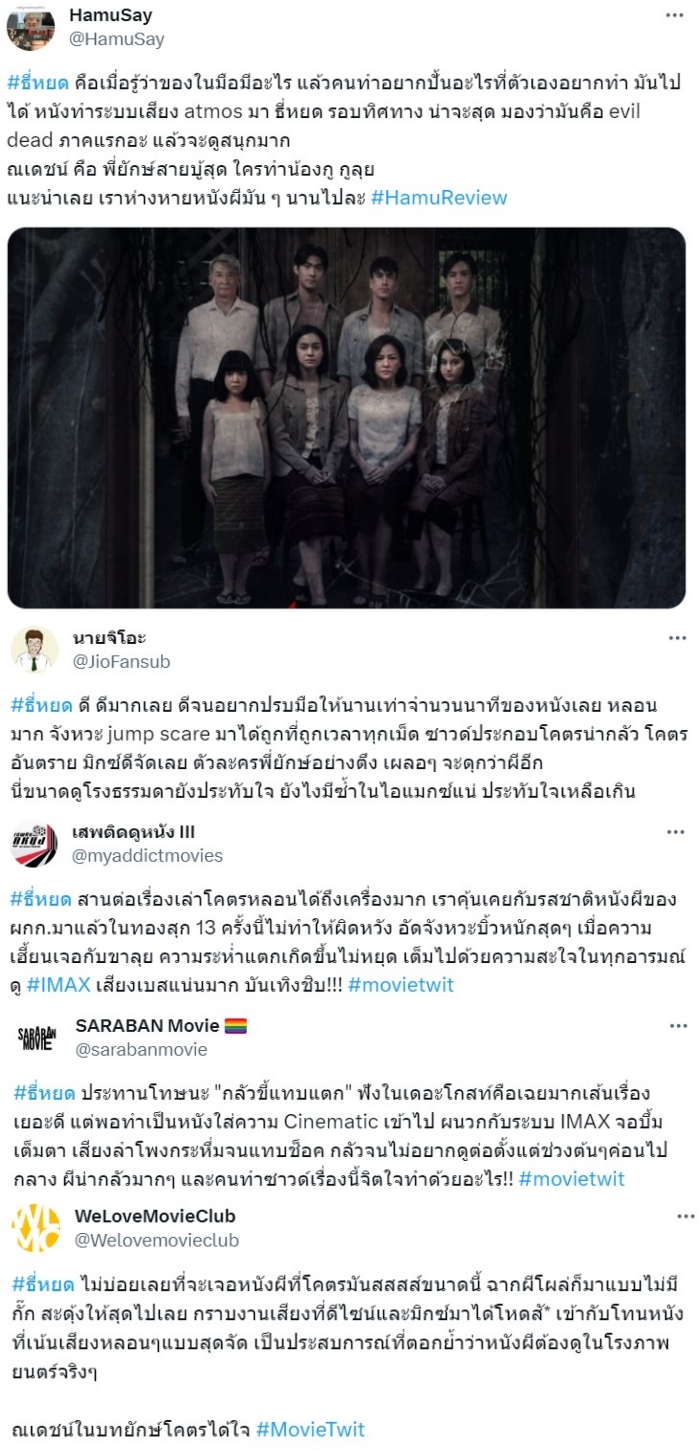Open more options on SARABAN Movie tweet
This screenshot has height=1451, width=700.
click(677, 1026)
